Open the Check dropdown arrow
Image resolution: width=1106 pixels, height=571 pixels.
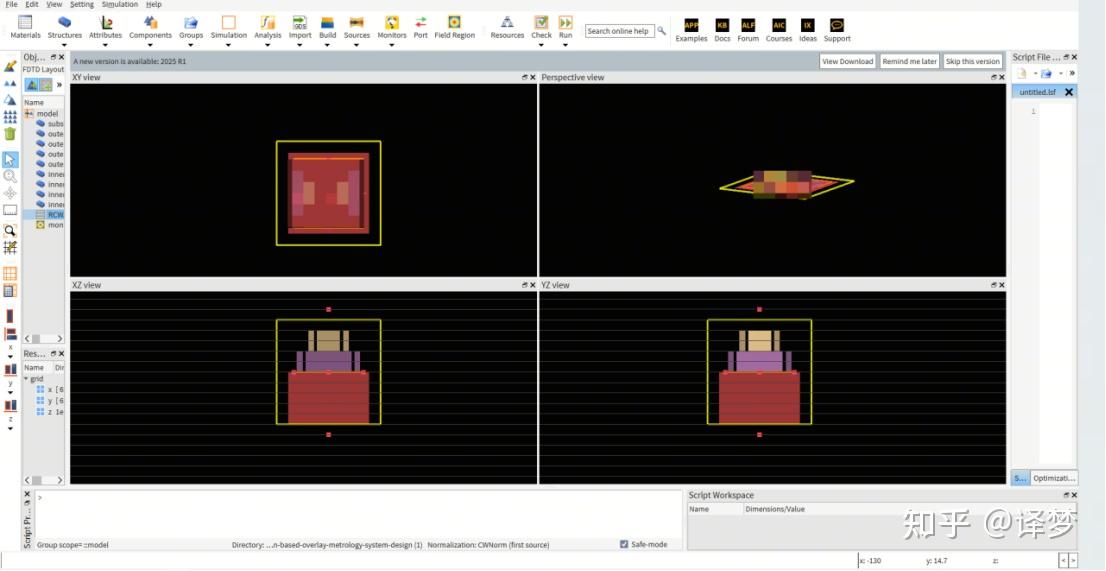[541, 46]
